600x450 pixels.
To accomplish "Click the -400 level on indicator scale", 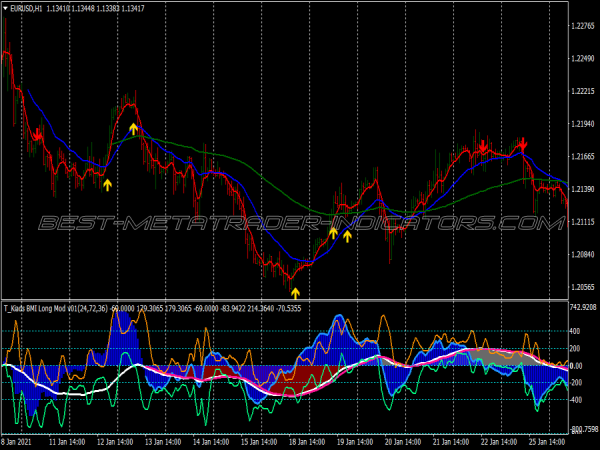I will 576,400.
